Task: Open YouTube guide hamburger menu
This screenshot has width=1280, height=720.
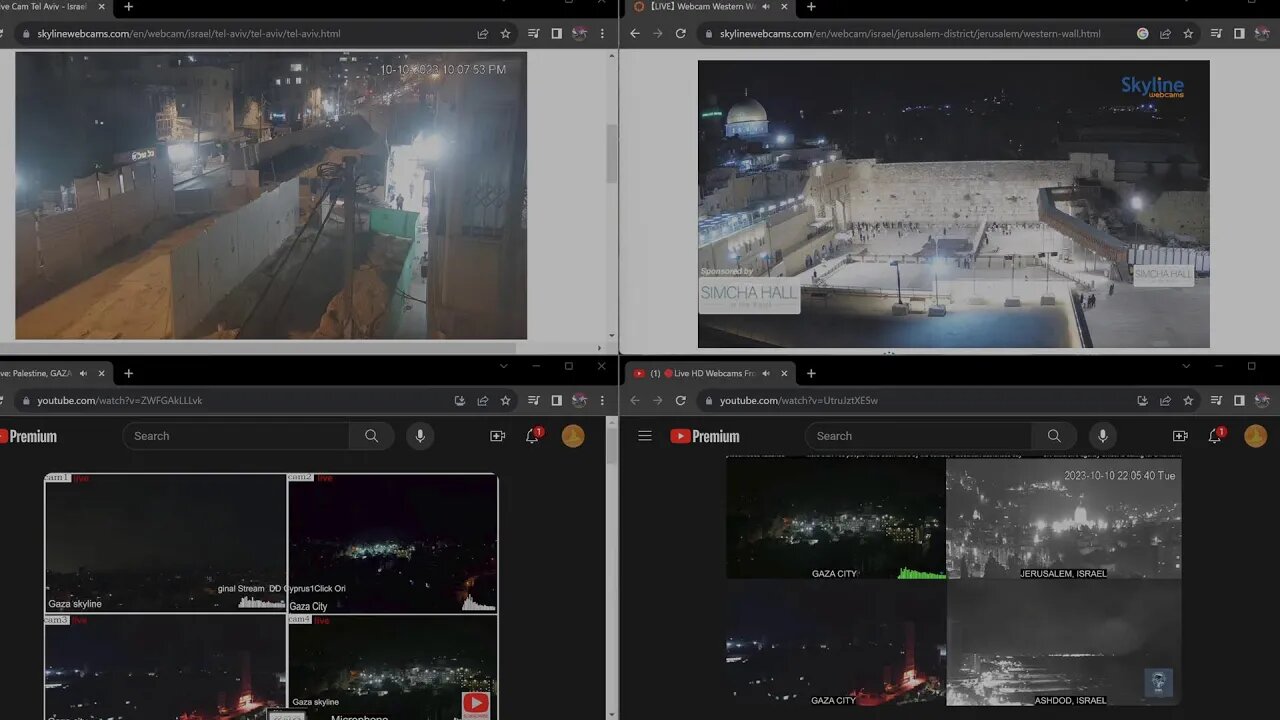Action: click(645, 436)
